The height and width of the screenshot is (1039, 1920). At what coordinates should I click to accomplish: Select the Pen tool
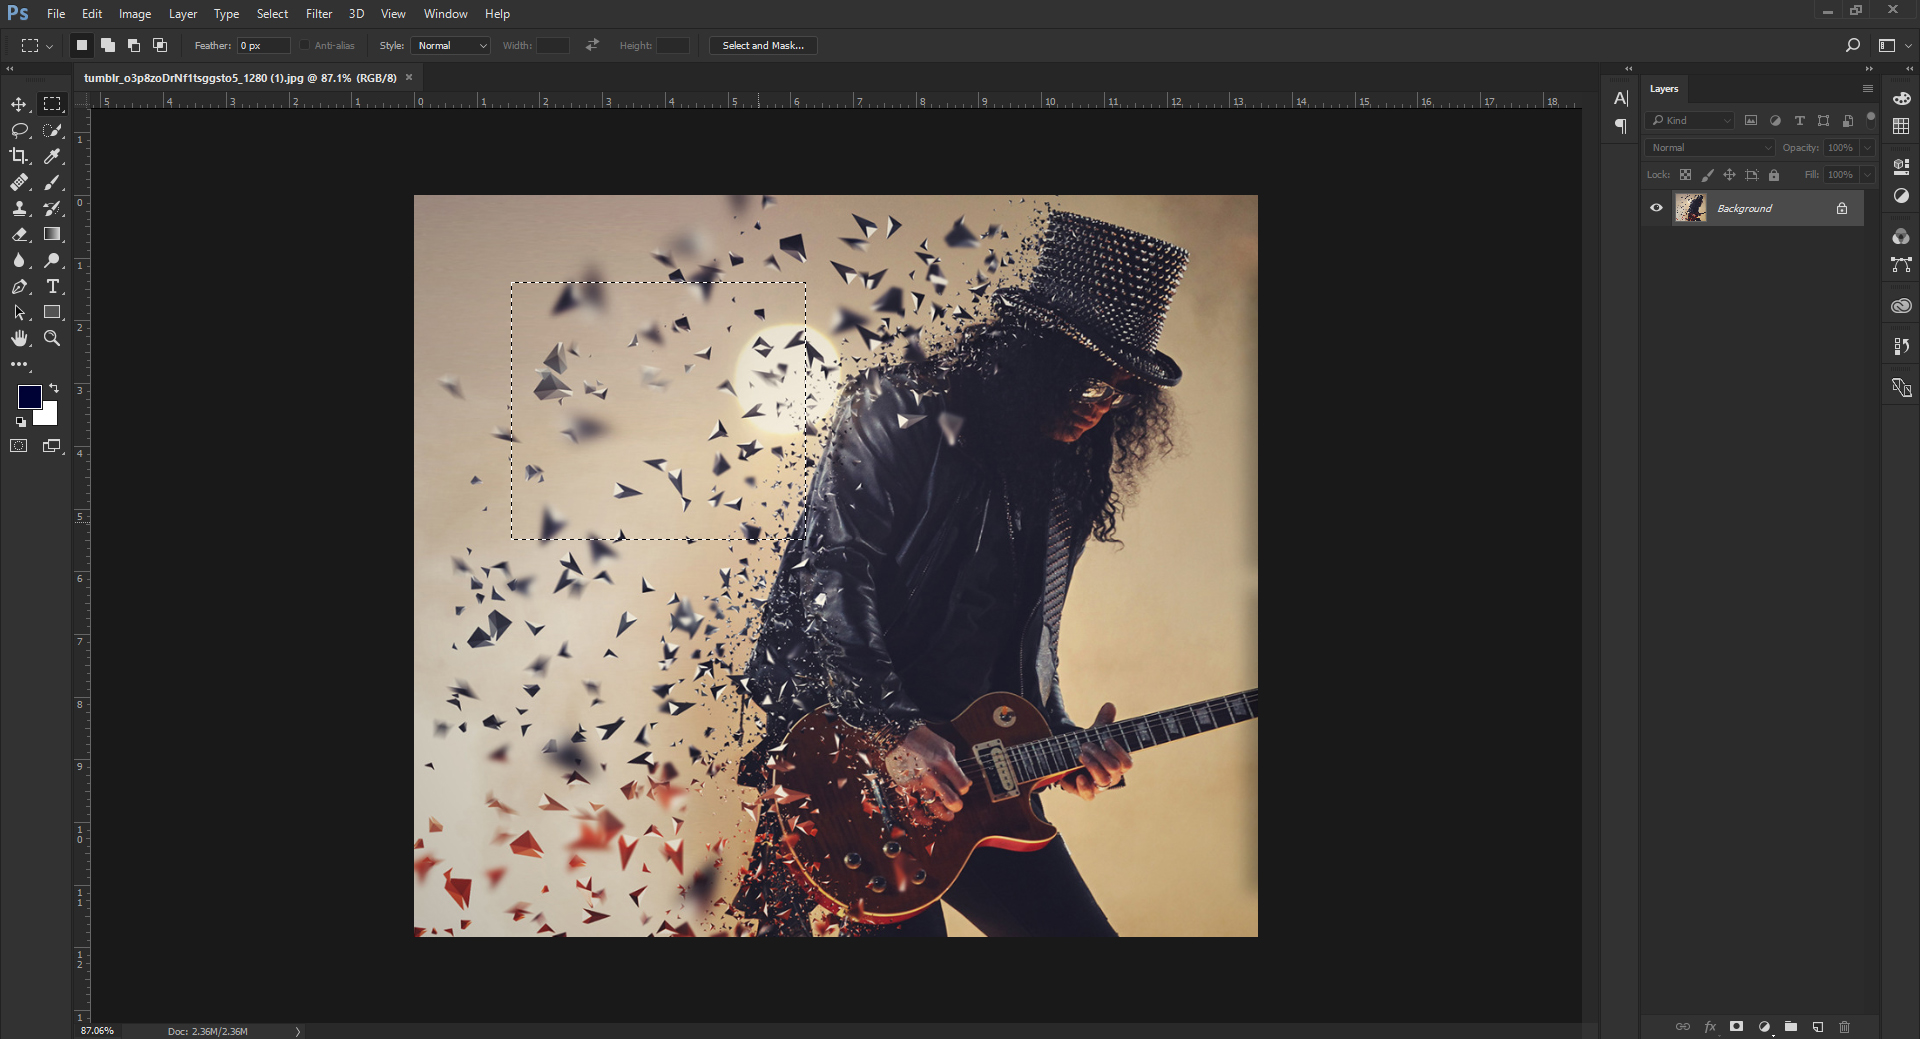19,286
